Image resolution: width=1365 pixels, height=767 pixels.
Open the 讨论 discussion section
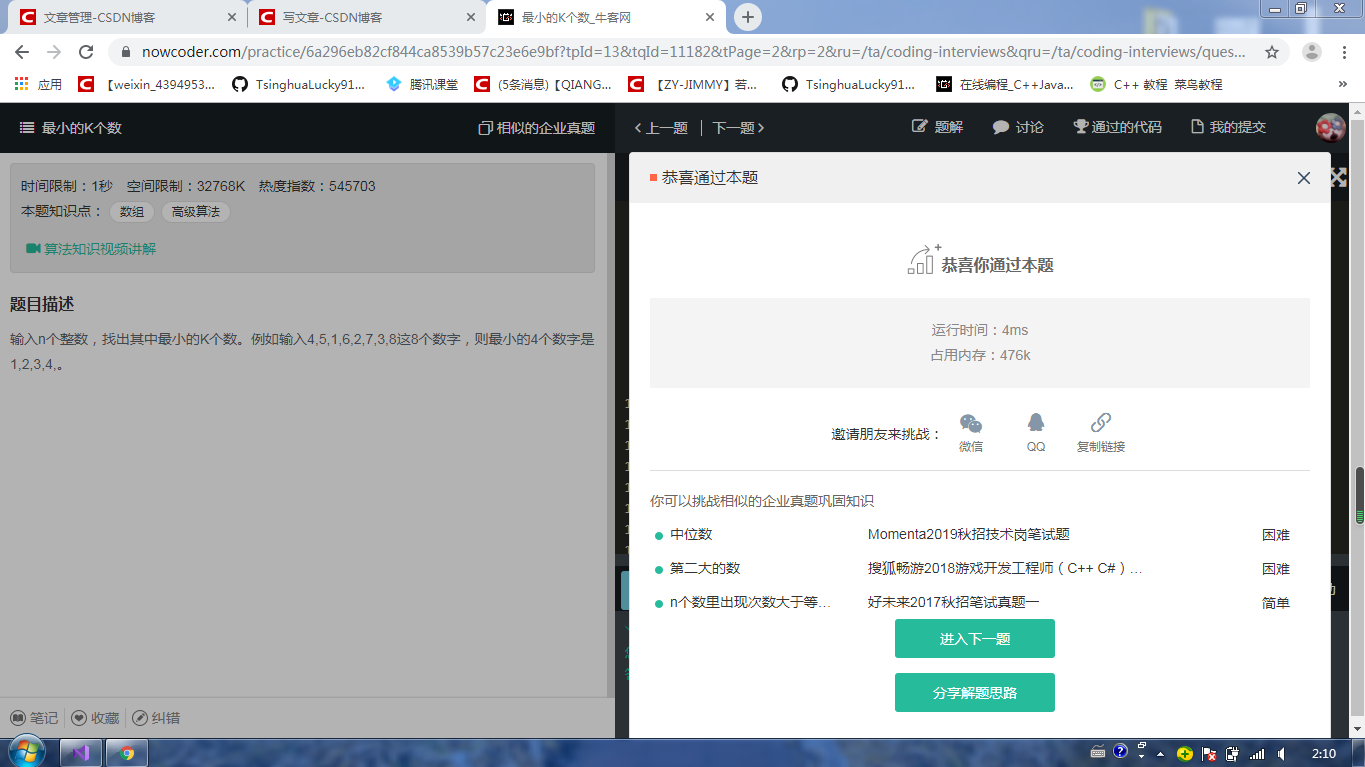pyautogui.click(x=1017, y=127)
